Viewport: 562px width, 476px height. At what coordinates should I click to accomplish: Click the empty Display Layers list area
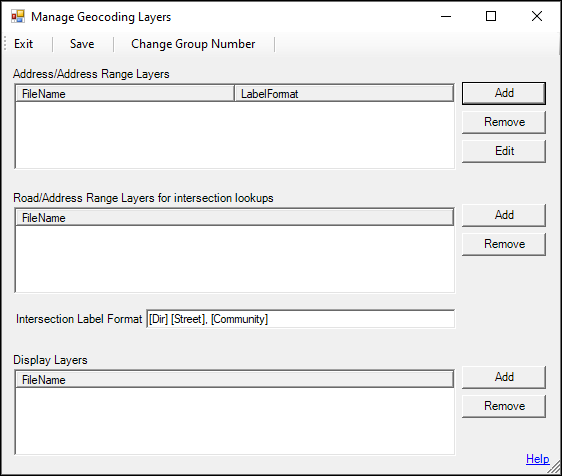pos(235,421)
